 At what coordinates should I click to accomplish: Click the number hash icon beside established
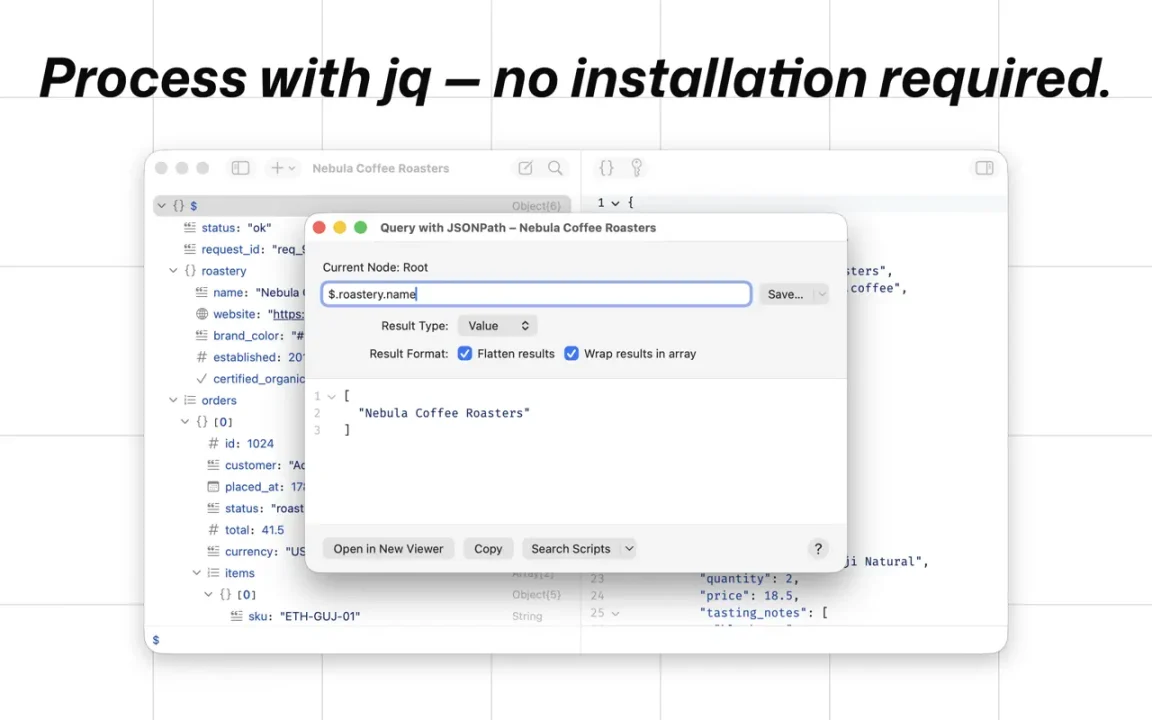201,357
